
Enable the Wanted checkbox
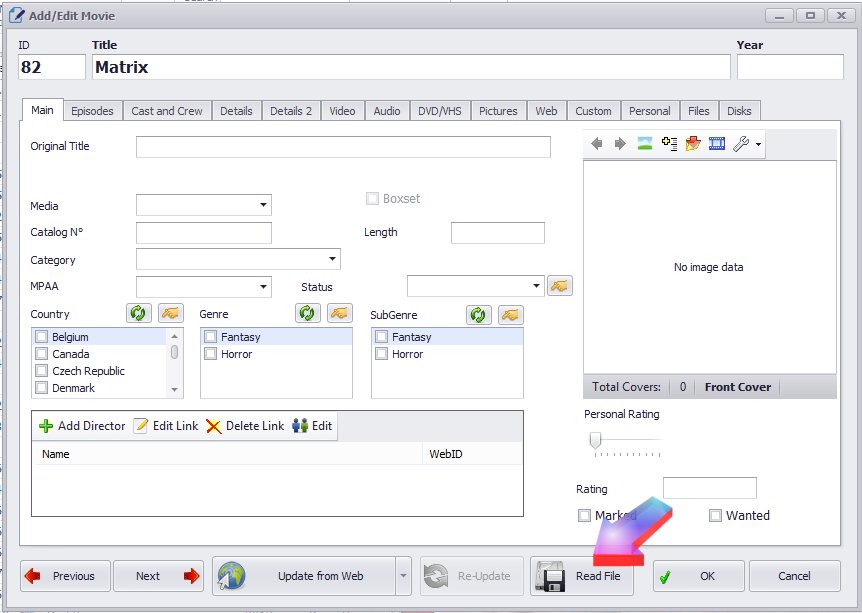tap(715, 516)
